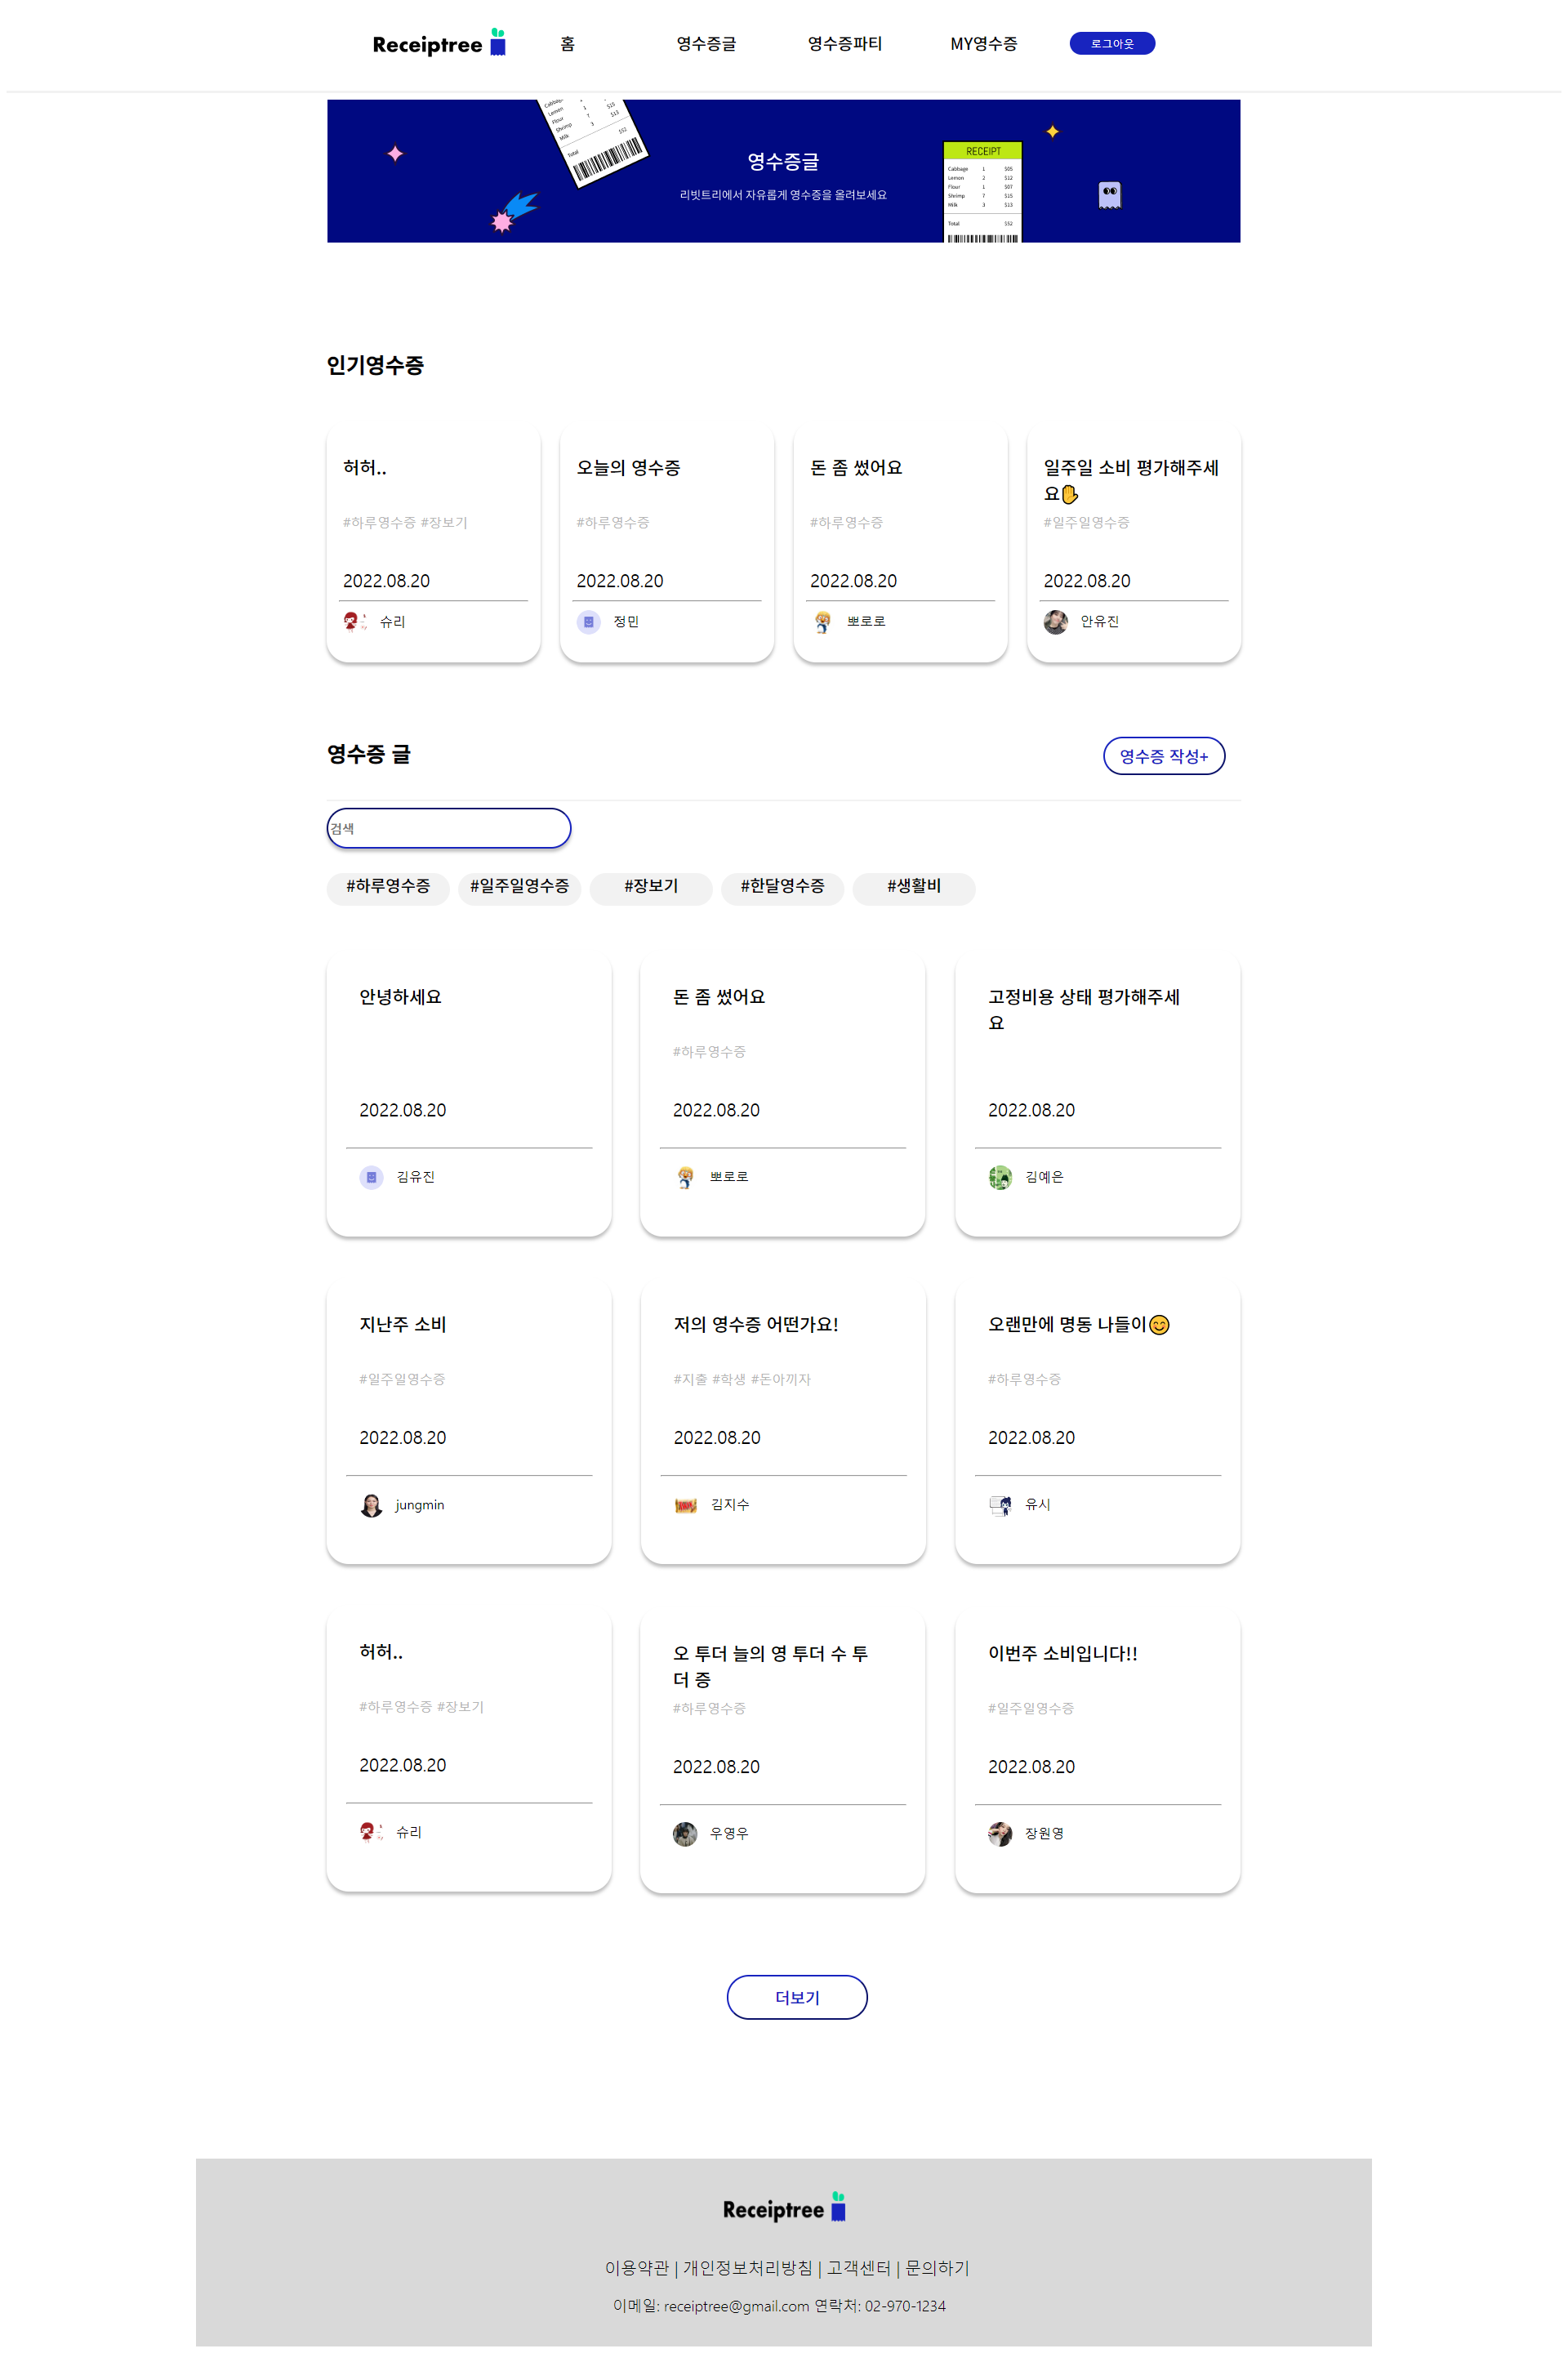Click the 더보기 button to load more
The image size is (1568, 2353).
coord(797,1997)
